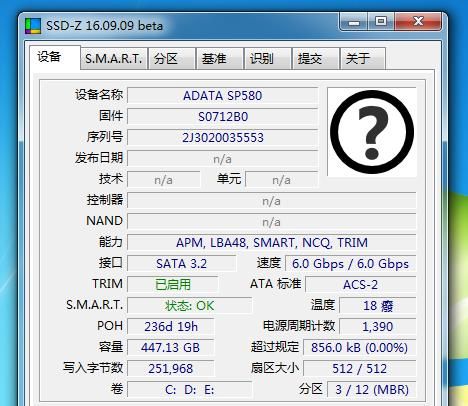Click the 超过规定 label
The height and width of the screenshot is (406, 468).
coord(275,347)
